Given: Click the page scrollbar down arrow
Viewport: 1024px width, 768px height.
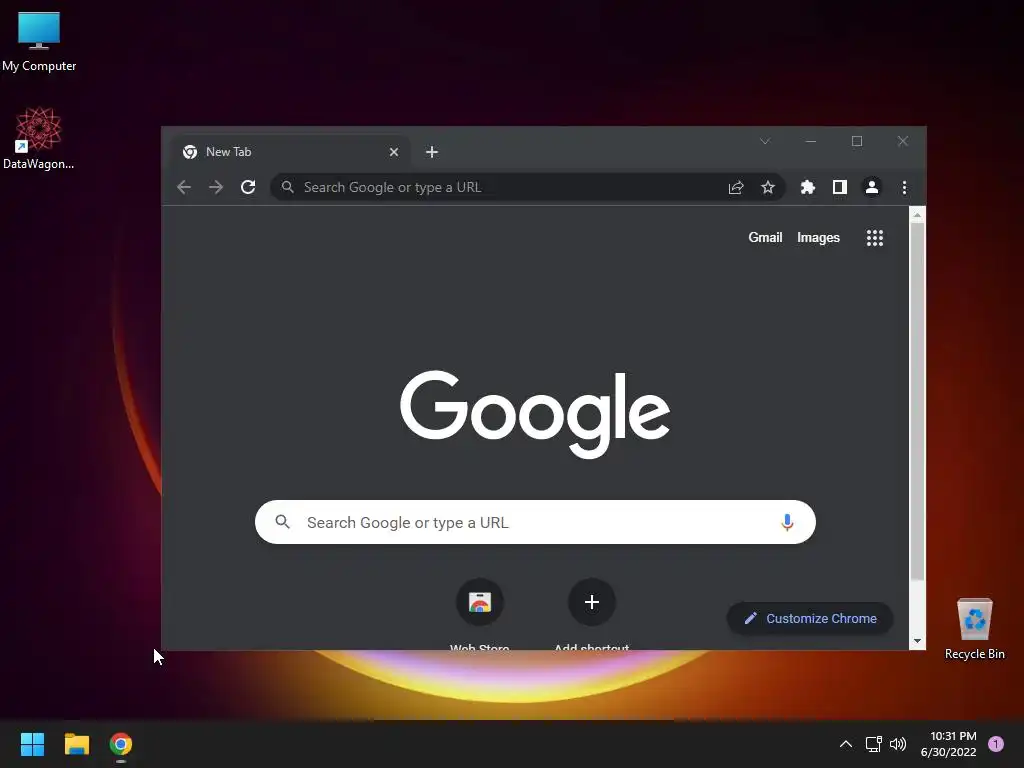Looking at the screenshot, I should (x=918, y=641).
